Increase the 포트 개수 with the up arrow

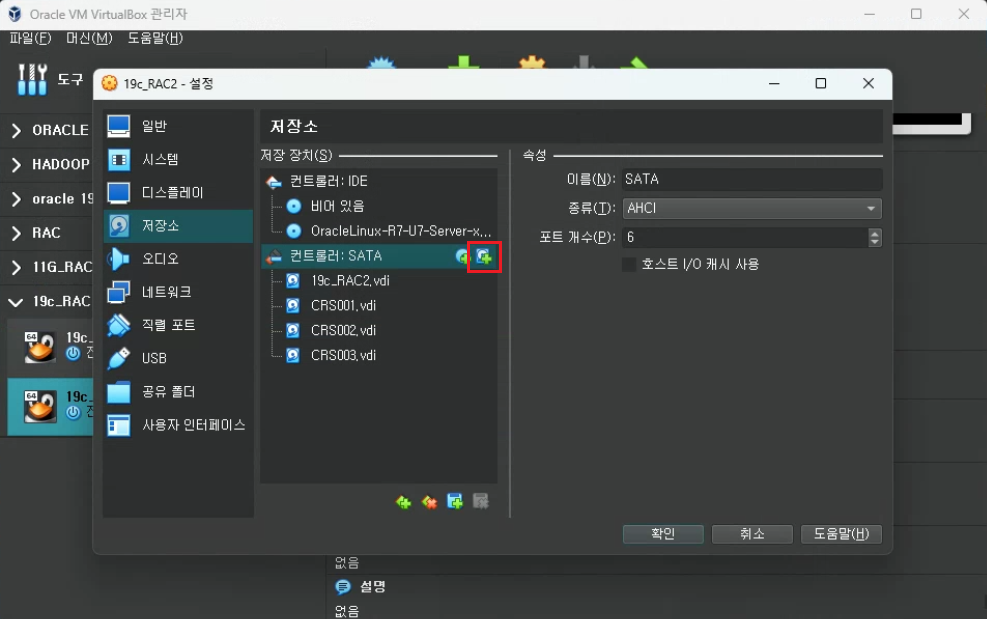874,233
